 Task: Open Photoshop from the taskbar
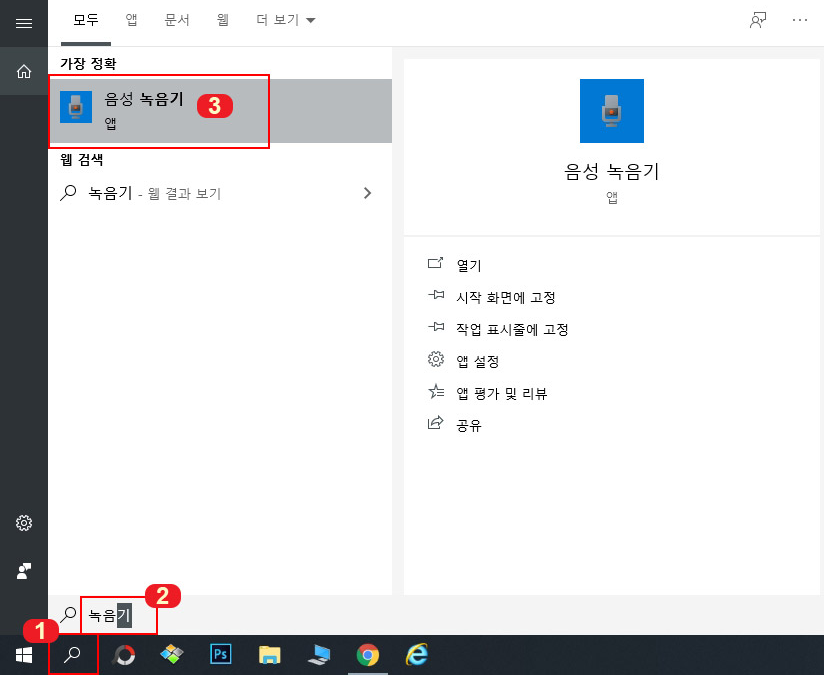pos(220,655)
